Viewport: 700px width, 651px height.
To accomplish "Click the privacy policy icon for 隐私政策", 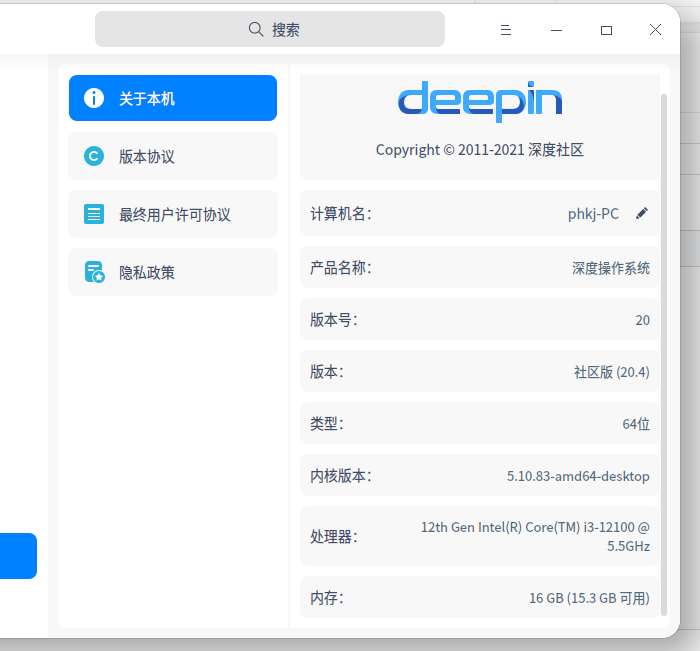I will [94, 272].
